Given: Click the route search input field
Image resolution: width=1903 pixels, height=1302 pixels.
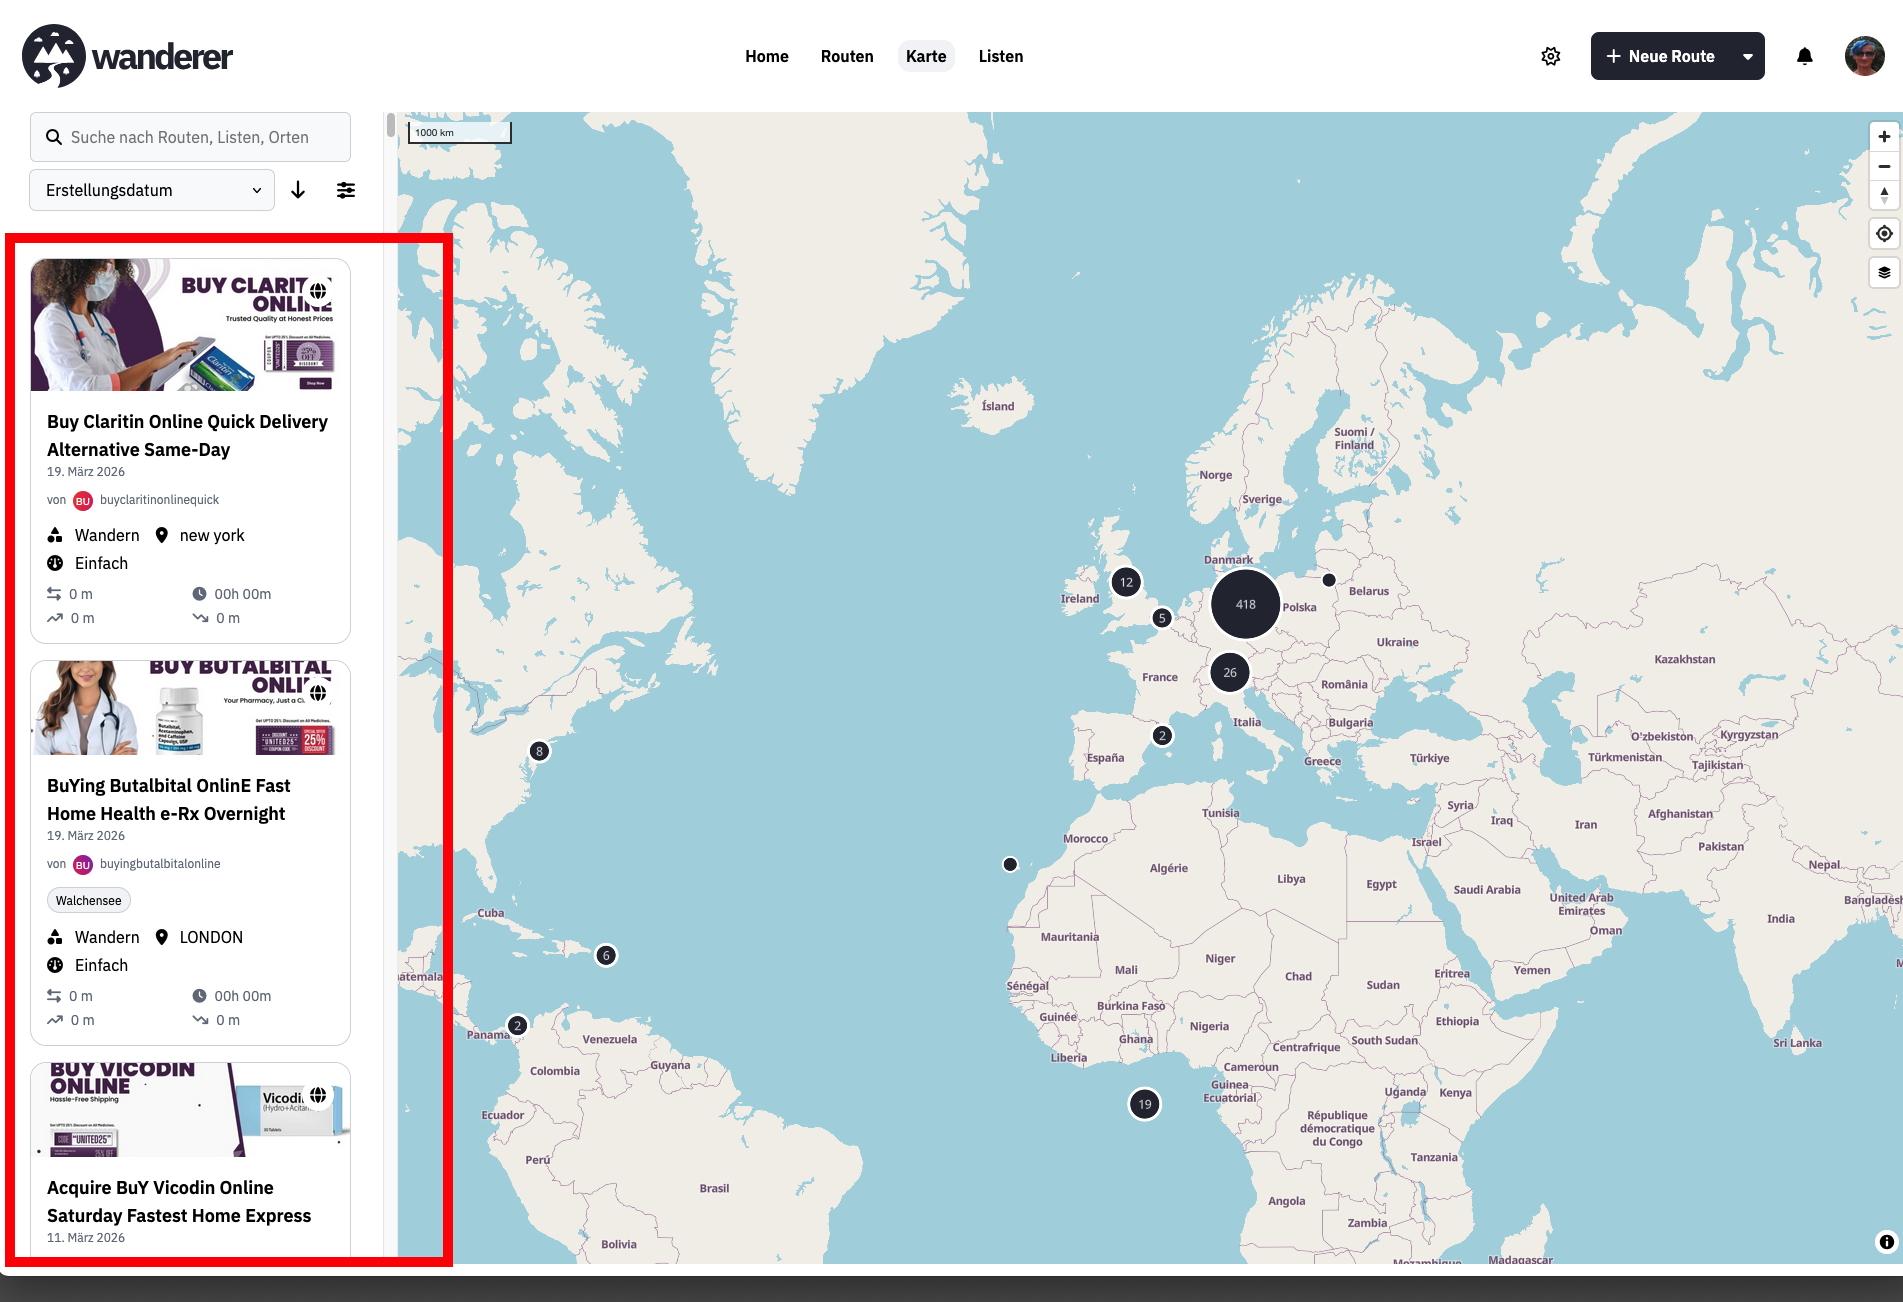Looking at the screenshot, I should 190,137.
